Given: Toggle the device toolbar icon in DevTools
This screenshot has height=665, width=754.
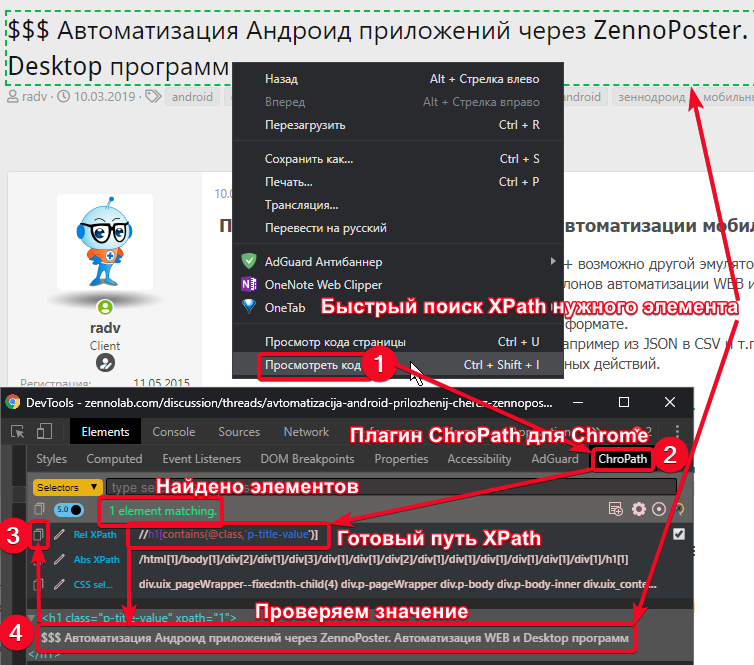Looking at the screenshot, I should tap(44, 431).
